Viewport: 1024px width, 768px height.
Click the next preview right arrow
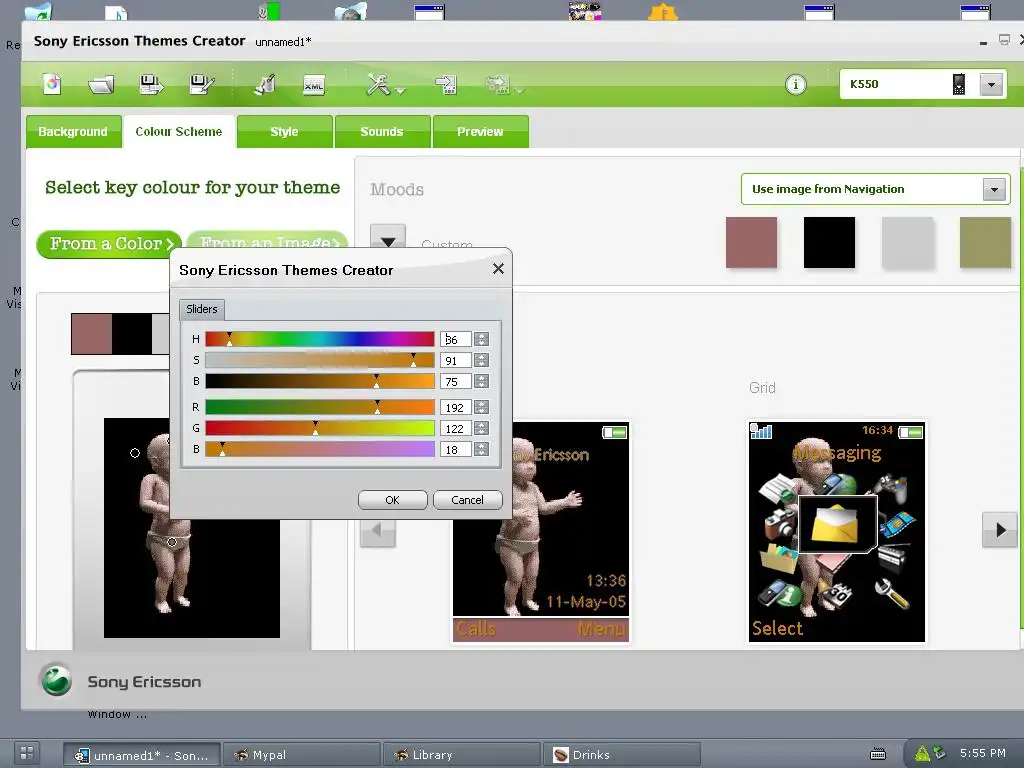pyautogui.click(x=1000, y=530)
